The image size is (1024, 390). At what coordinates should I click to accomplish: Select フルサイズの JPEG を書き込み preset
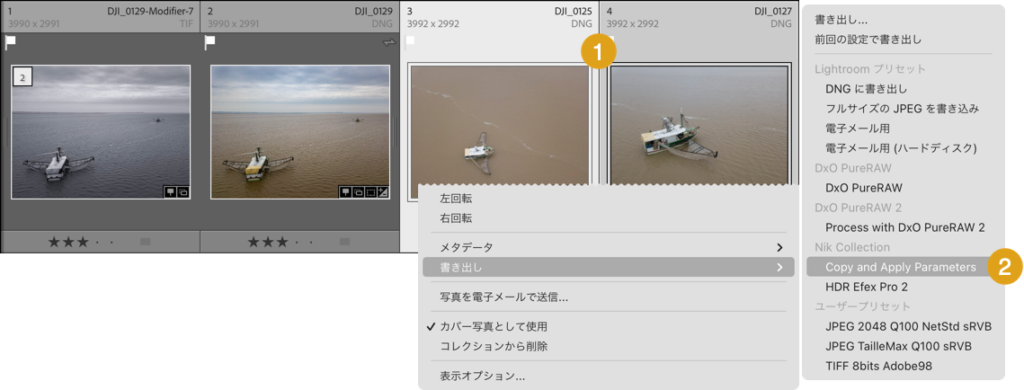click(x=903, y=108)
